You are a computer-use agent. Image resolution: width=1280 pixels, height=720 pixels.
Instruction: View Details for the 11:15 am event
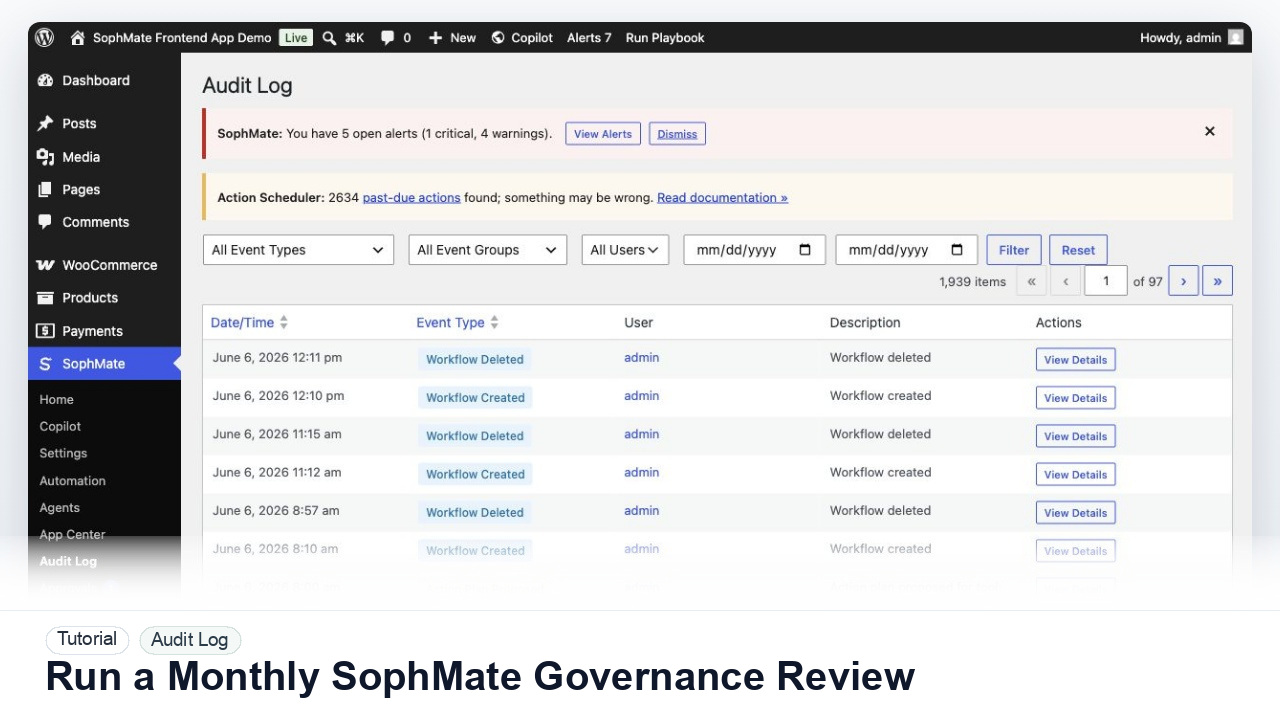[1075, 436]
